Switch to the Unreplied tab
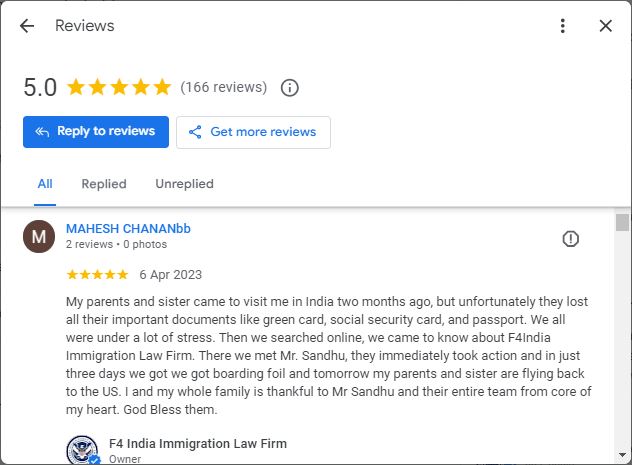Screen dimensions: 632x465 (185, 184)
